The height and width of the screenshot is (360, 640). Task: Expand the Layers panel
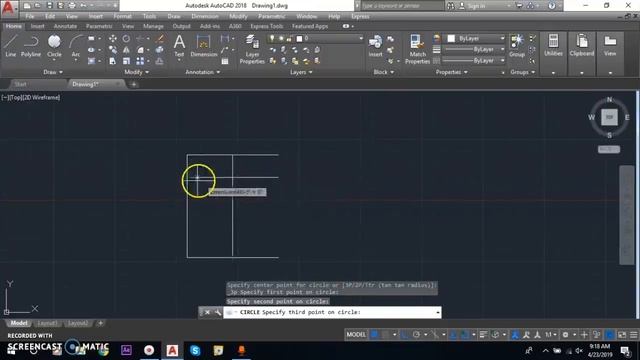tap(301, 72)
